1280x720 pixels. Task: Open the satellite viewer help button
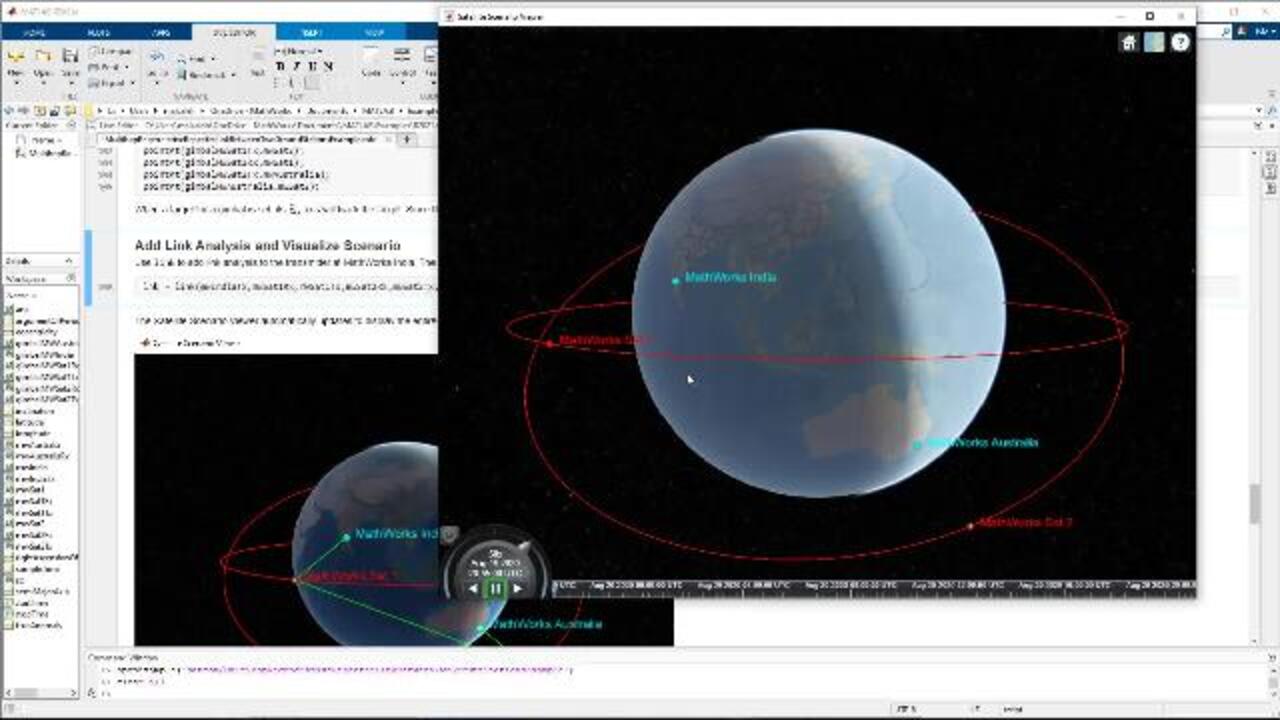click(1180, 42)
